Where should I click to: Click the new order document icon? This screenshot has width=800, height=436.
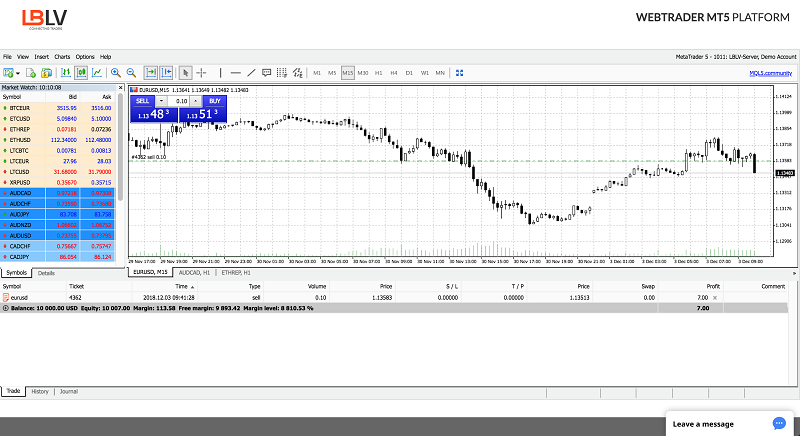point(31,73)
